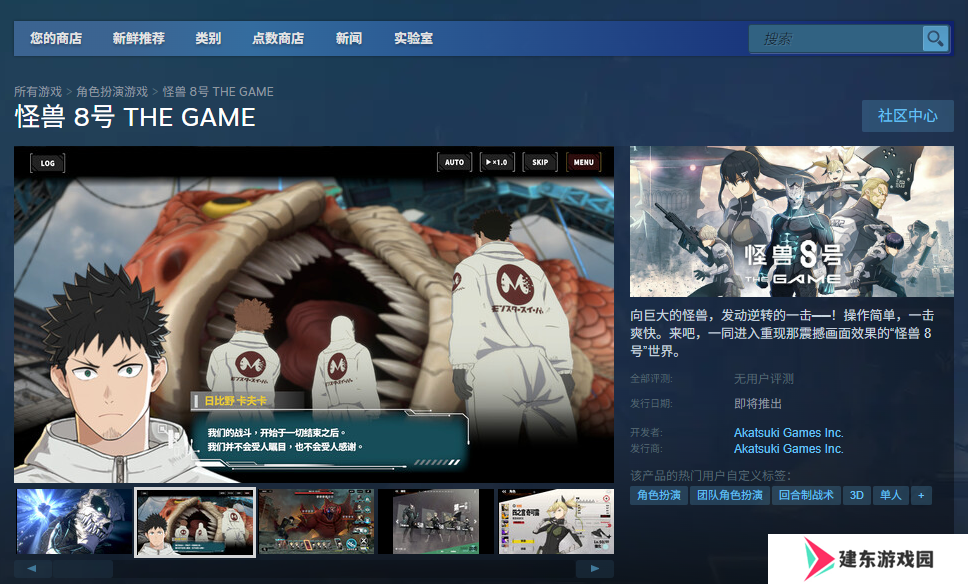Click the 怪兽 8号 THE GAME page title
The width and height of the screenshot is (968, 584).
135,117
